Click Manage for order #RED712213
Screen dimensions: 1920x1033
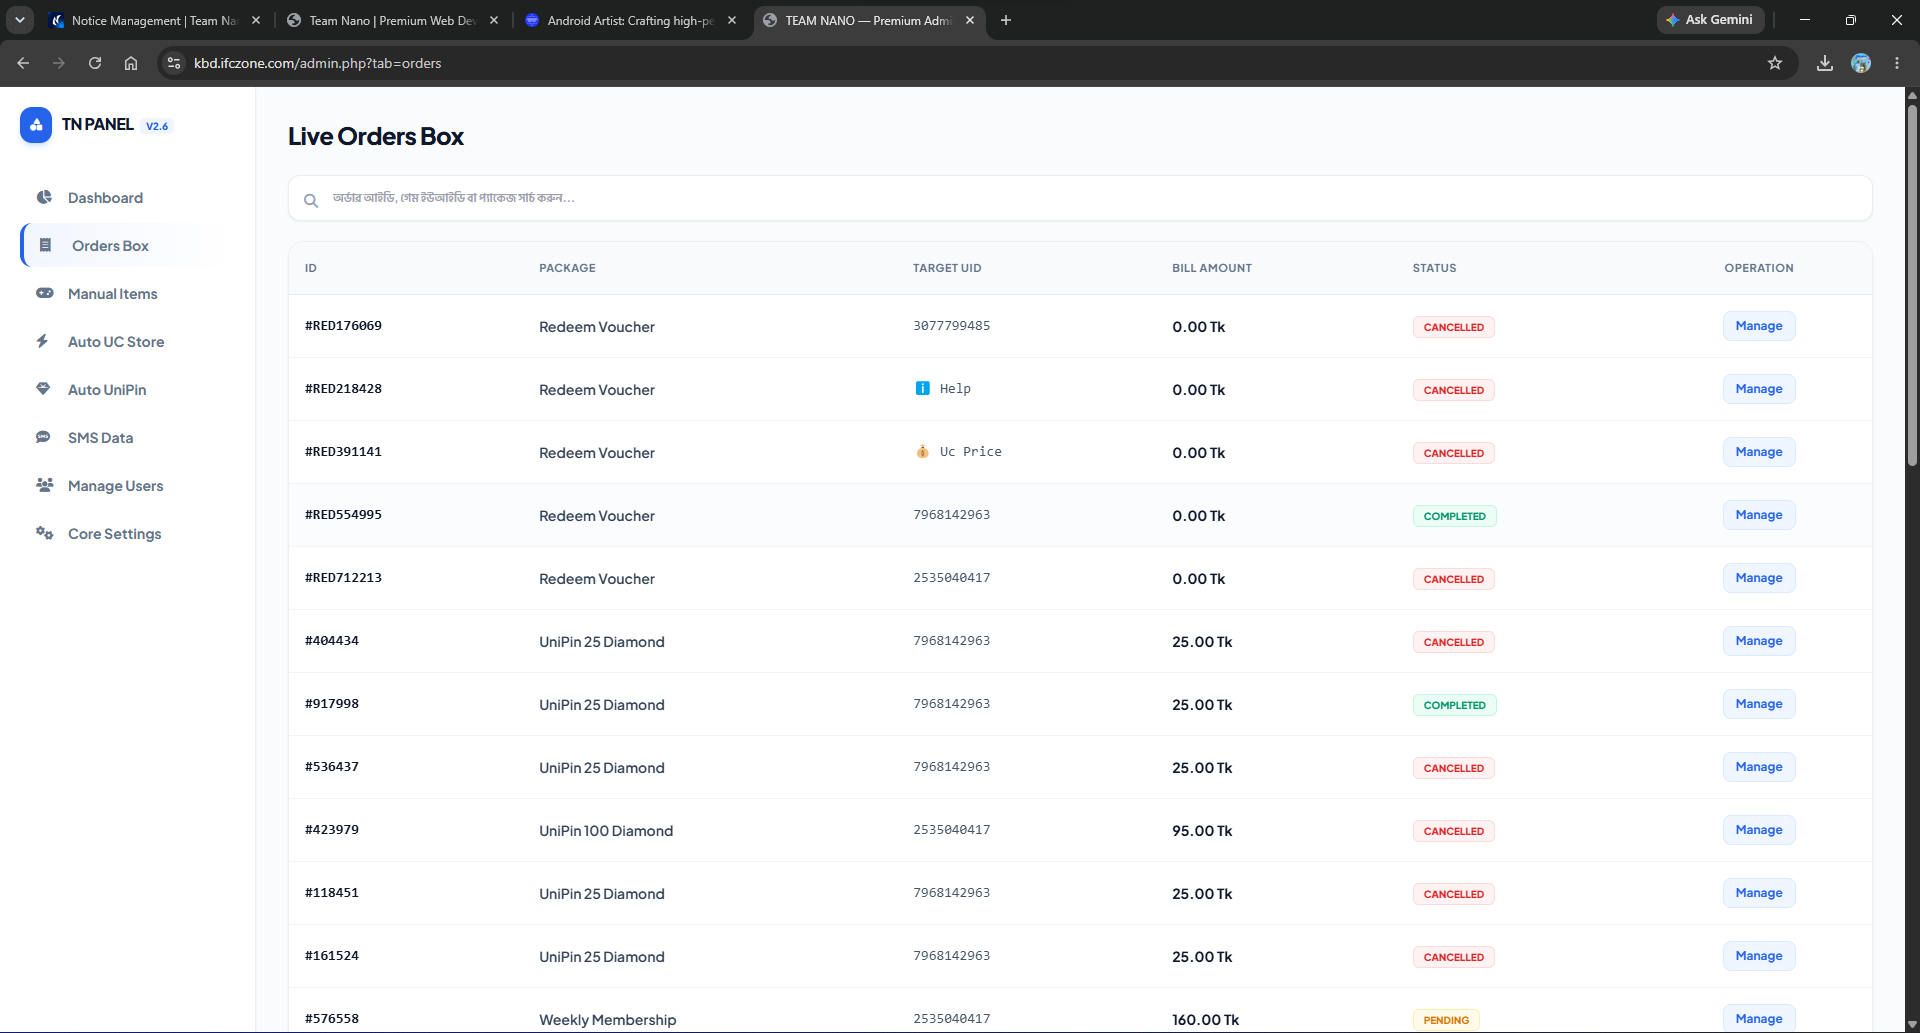pyautogui.click(x=1759, y=578)
